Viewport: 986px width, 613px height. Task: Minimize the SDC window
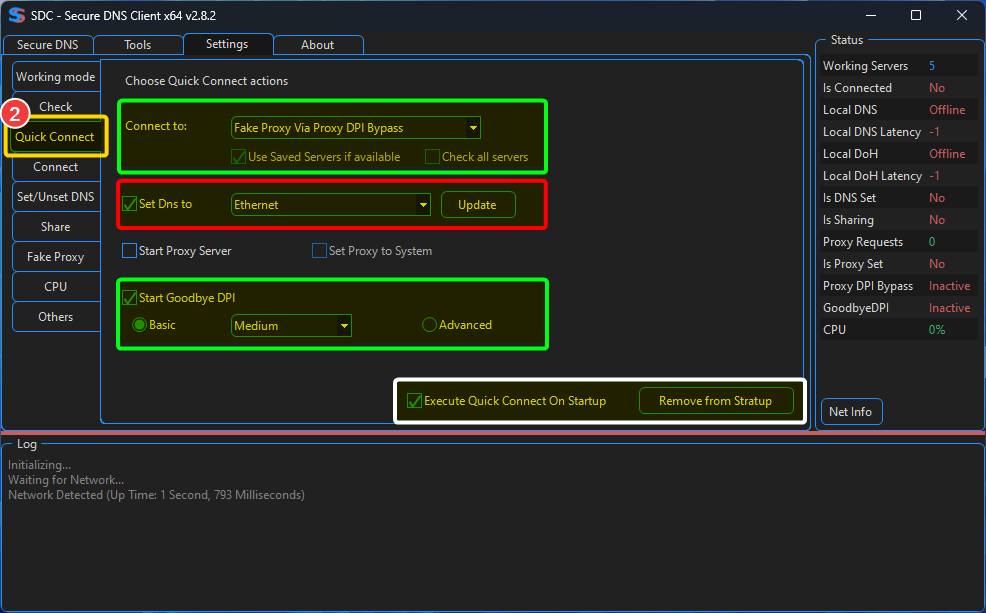point(871,15)
